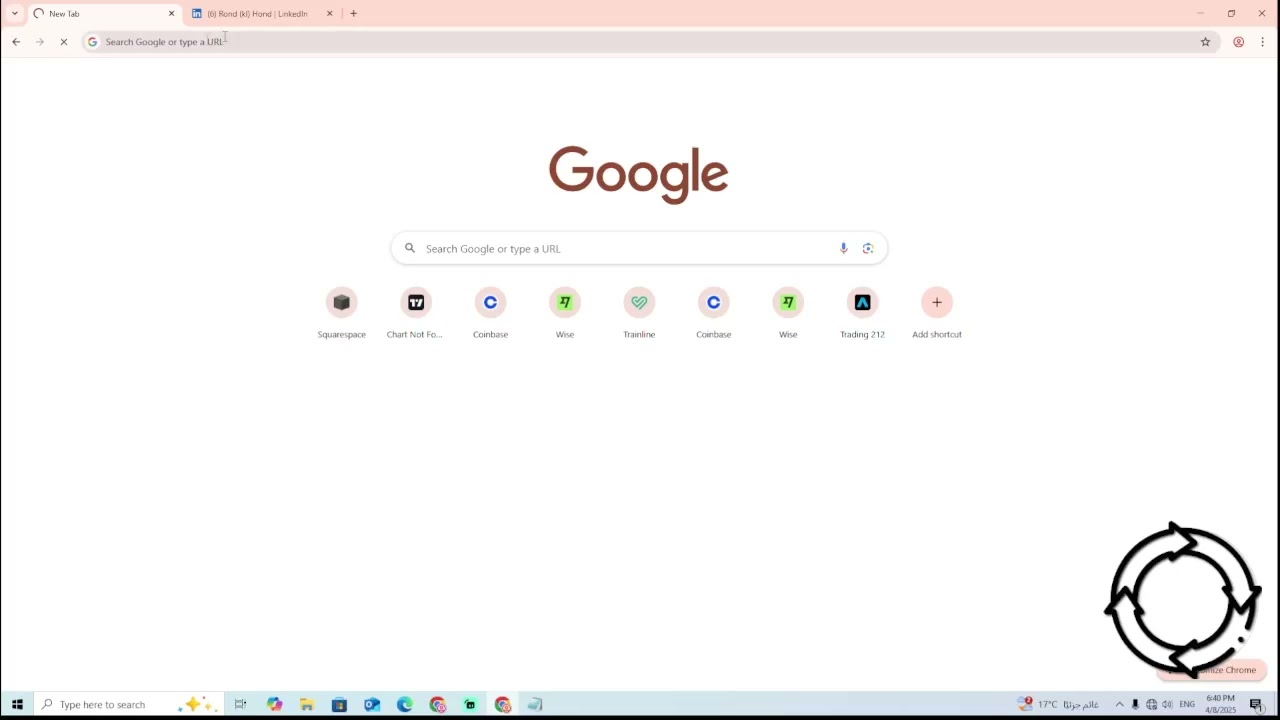Click the taskbar search field
This screenshot has height=720, width=1280.
pos(128,704)
